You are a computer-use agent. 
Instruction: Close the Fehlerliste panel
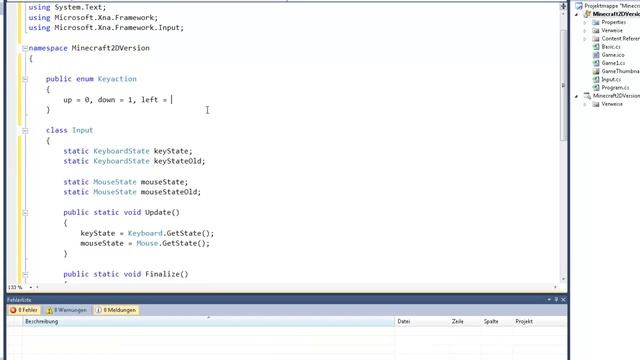pyautogui.click(x=563, y=300)
